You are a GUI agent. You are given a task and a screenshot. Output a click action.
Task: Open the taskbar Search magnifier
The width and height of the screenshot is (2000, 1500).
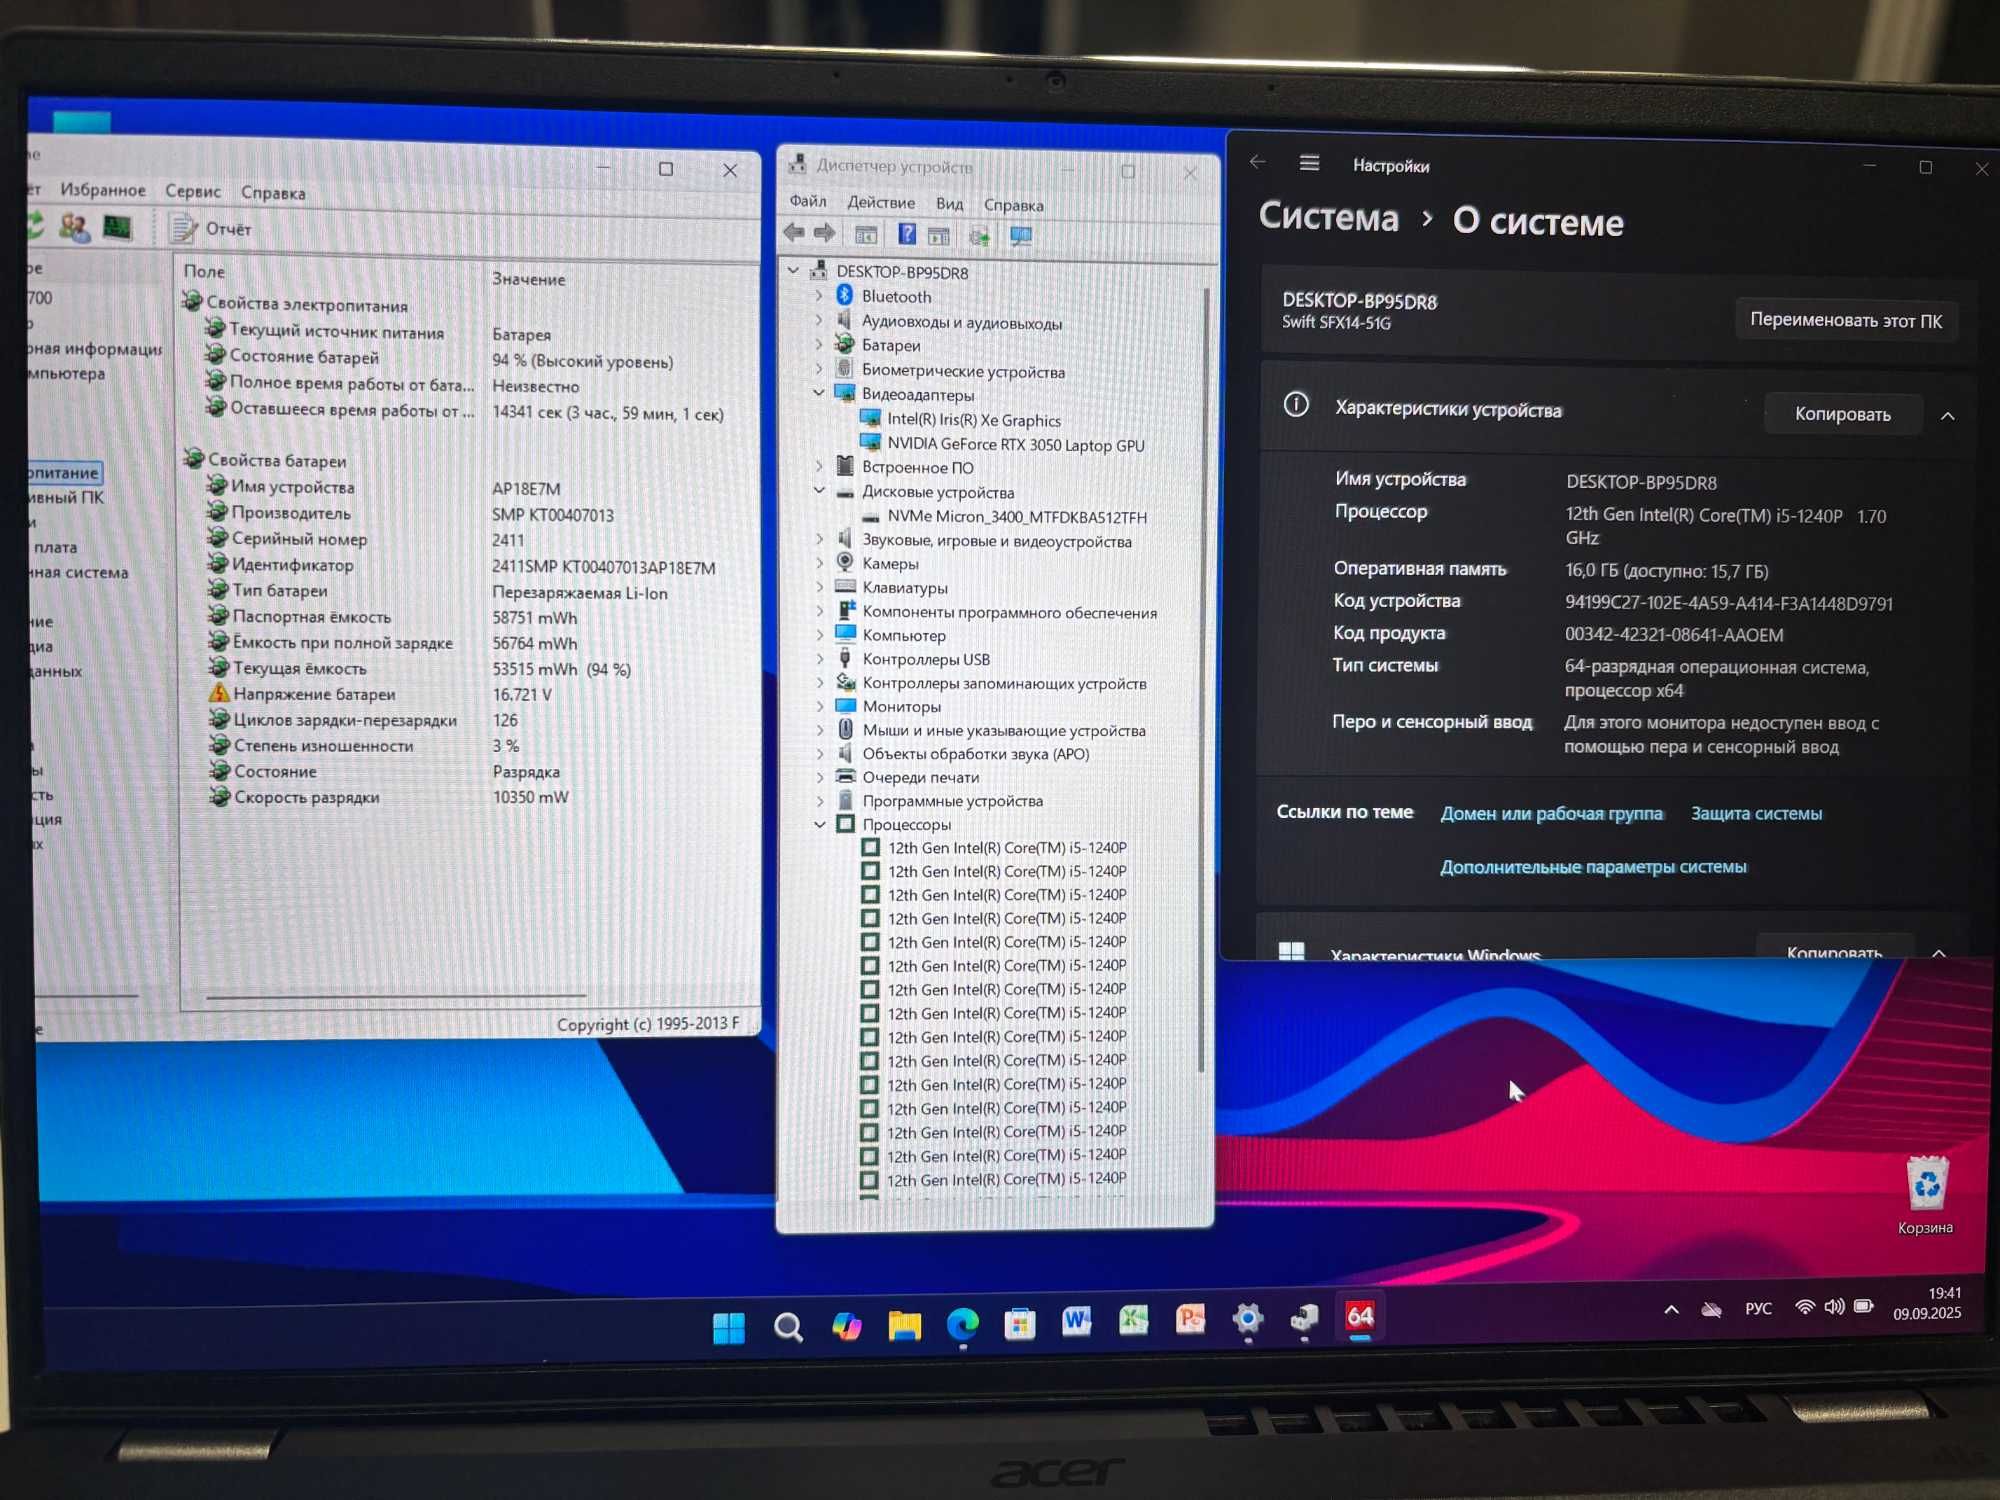point(788,1327)
